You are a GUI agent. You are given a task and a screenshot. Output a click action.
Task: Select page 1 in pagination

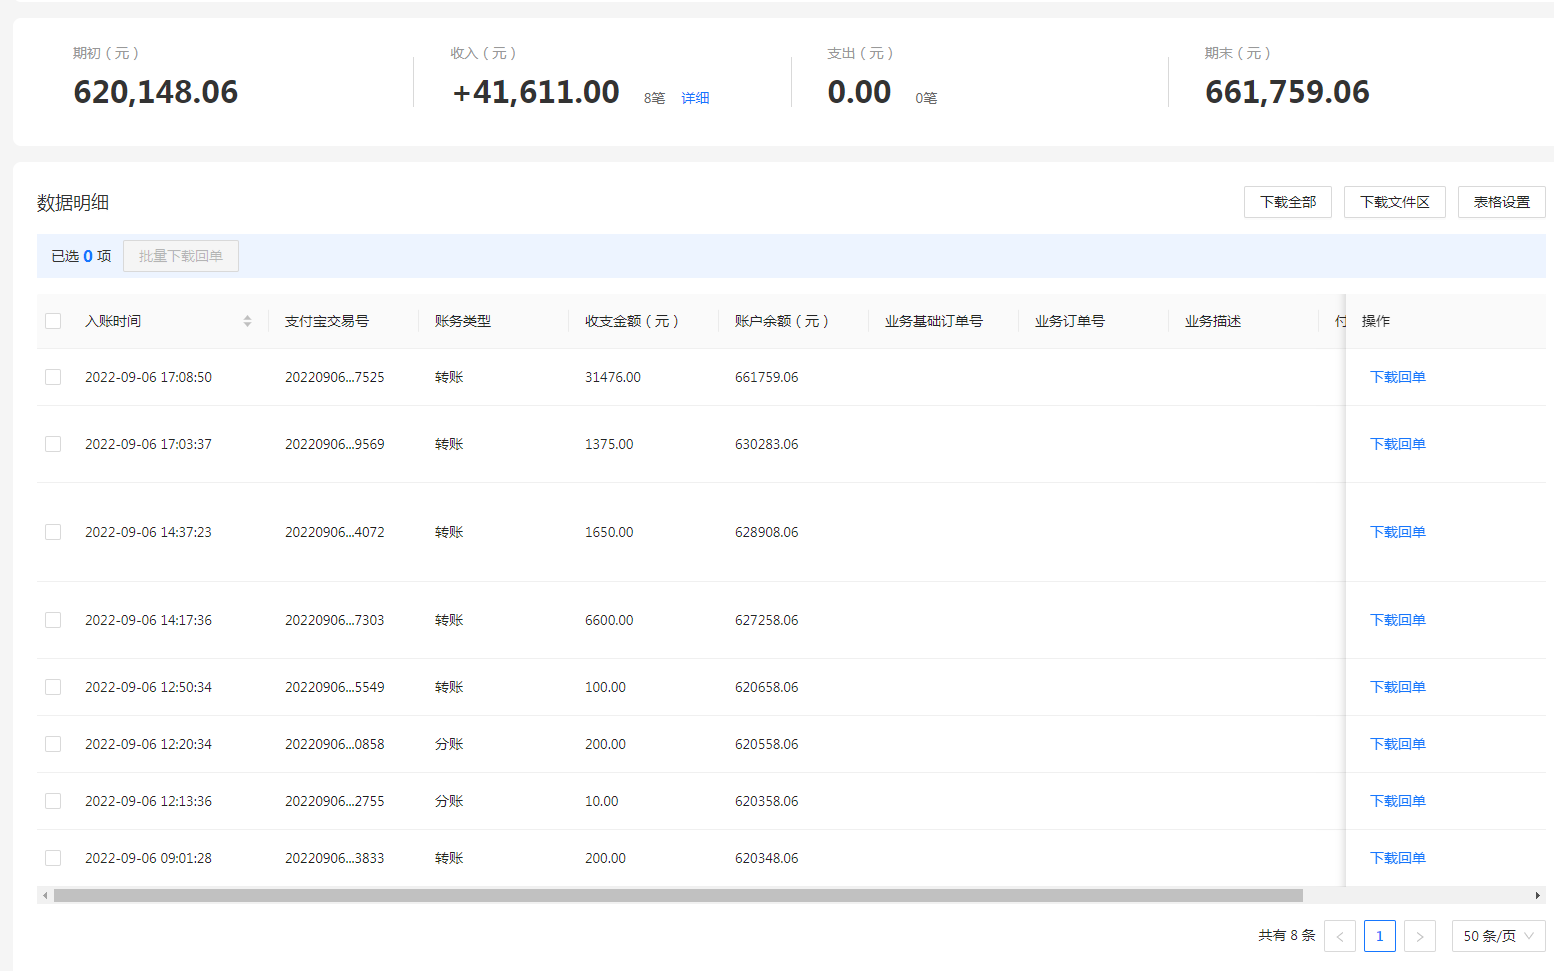[x=1379, y=936]
